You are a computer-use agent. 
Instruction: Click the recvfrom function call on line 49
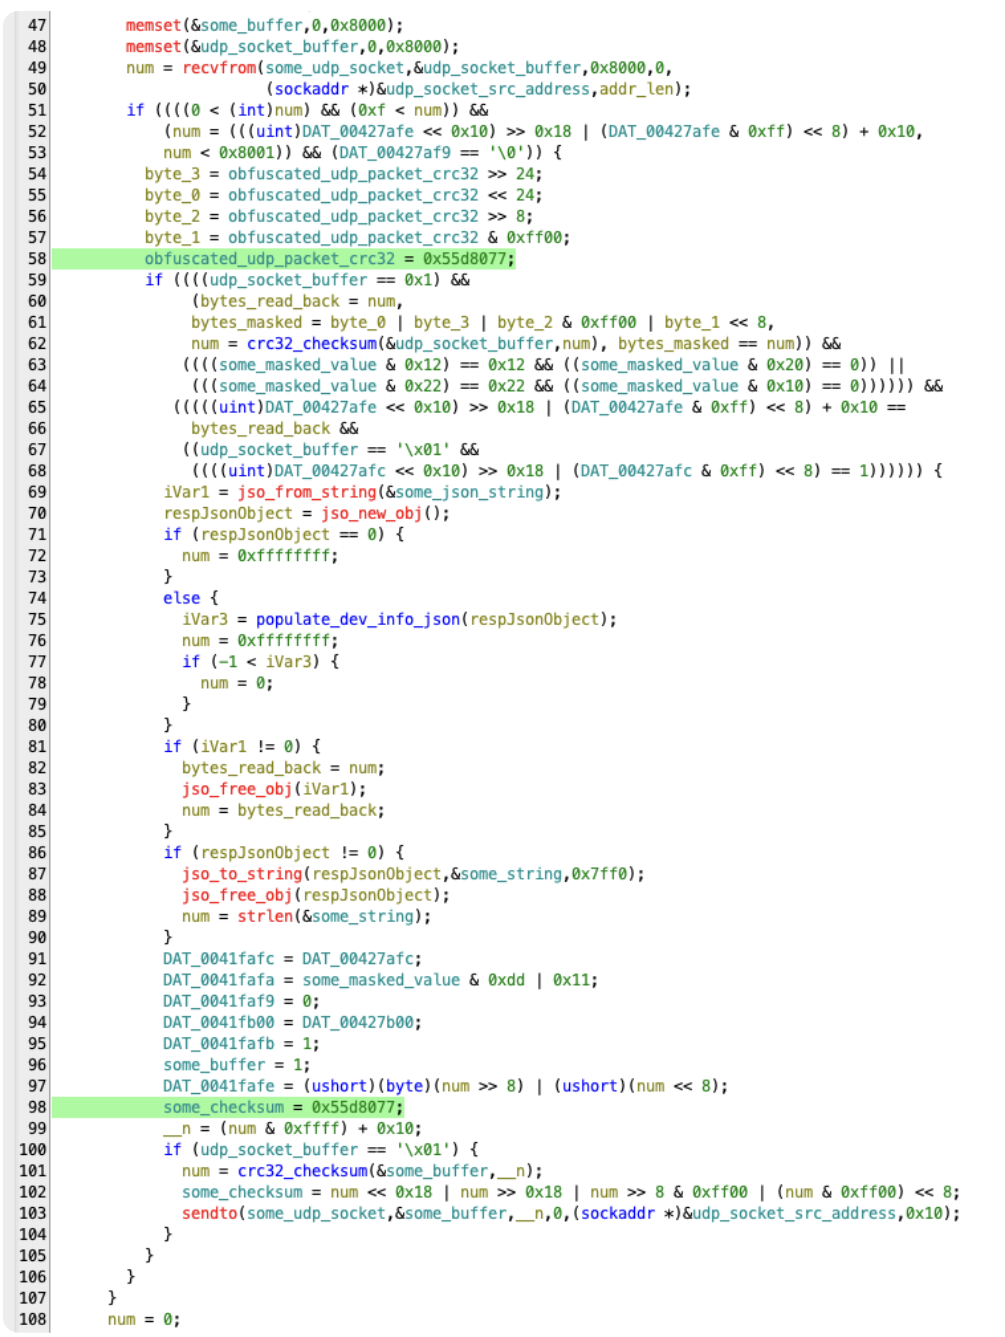(x=218, y=68)
